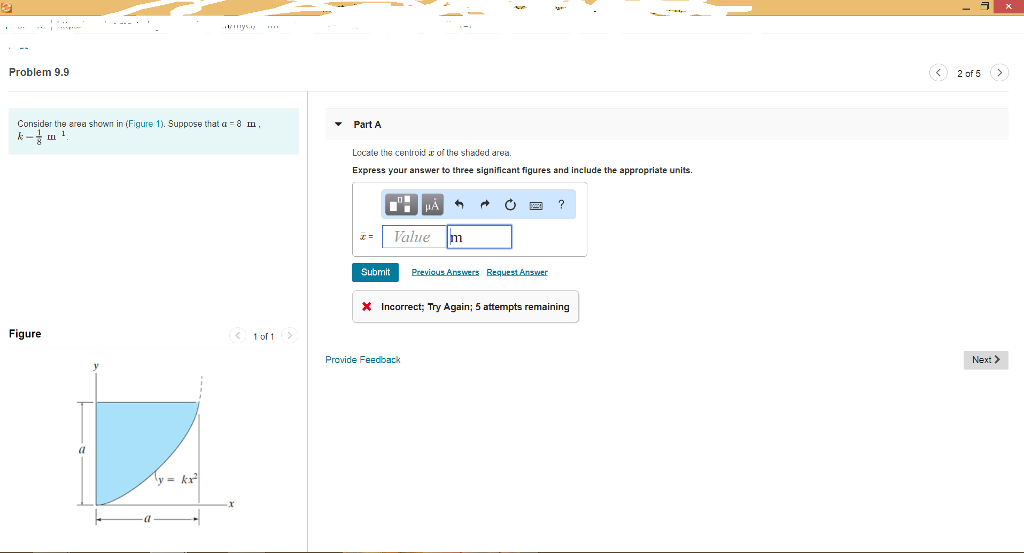Reset the answer box contents
The height and width of the screenshot is (553, 1024).
pyautogui.click(x=510, y=204)
